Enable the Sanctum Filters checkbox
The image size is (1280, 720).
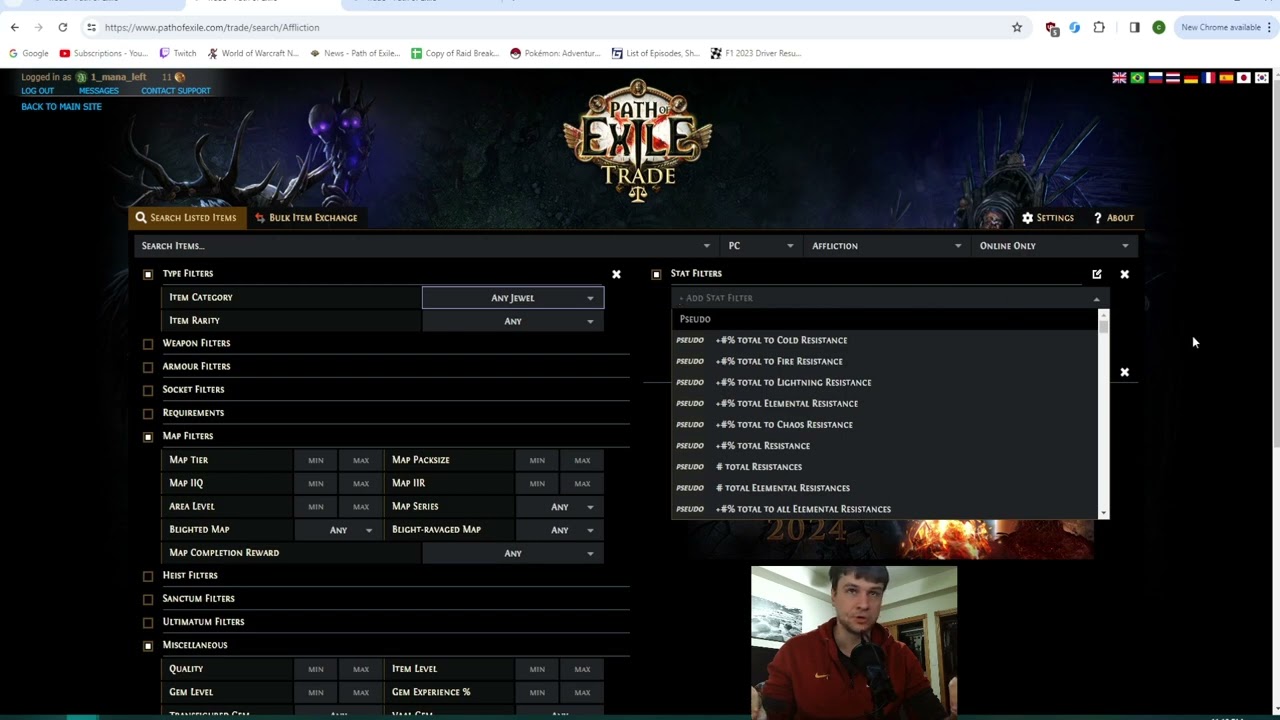pyautogui.click(x=148, y=599)
